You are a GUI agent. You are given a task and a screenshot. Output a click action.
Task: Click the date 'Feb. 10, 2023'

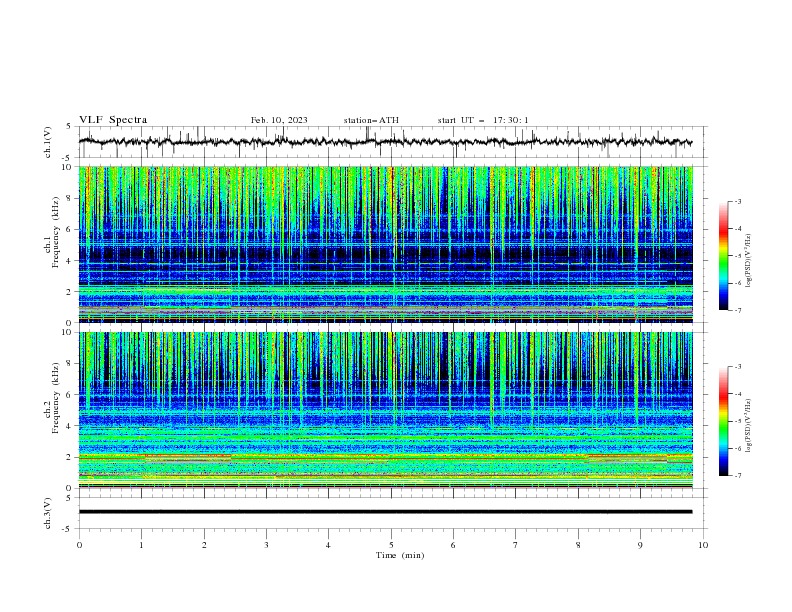point(279,120)
